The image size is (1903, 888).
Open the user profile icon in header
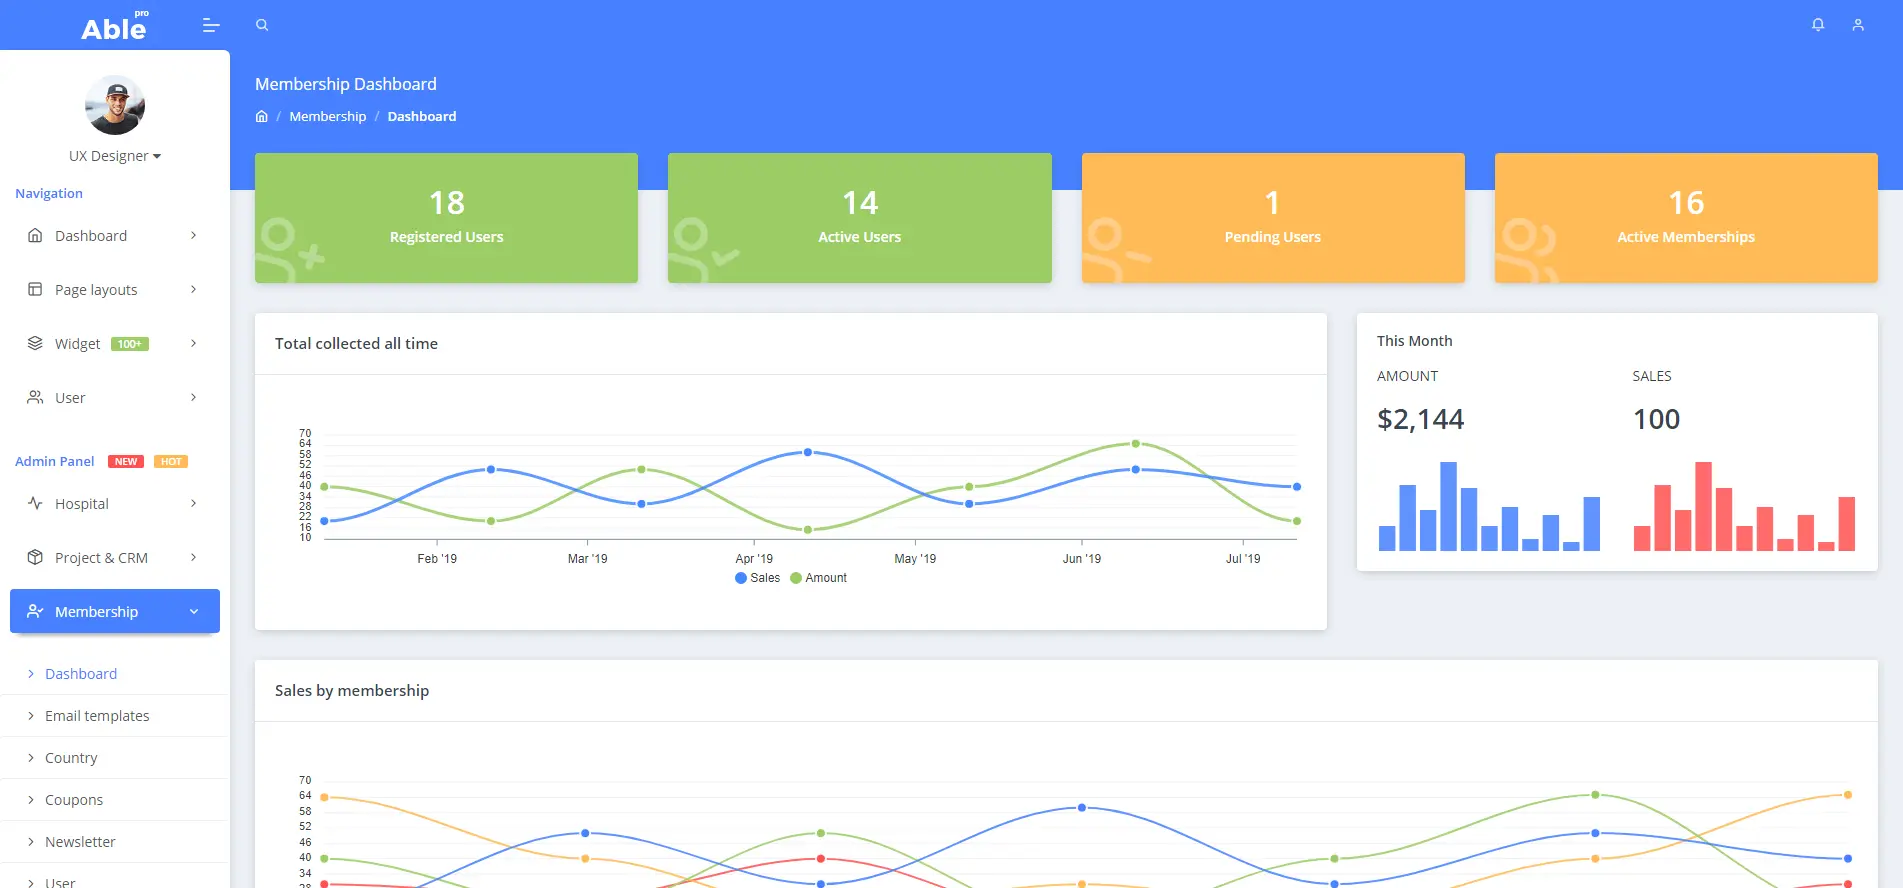click(x=1858, y=25)
